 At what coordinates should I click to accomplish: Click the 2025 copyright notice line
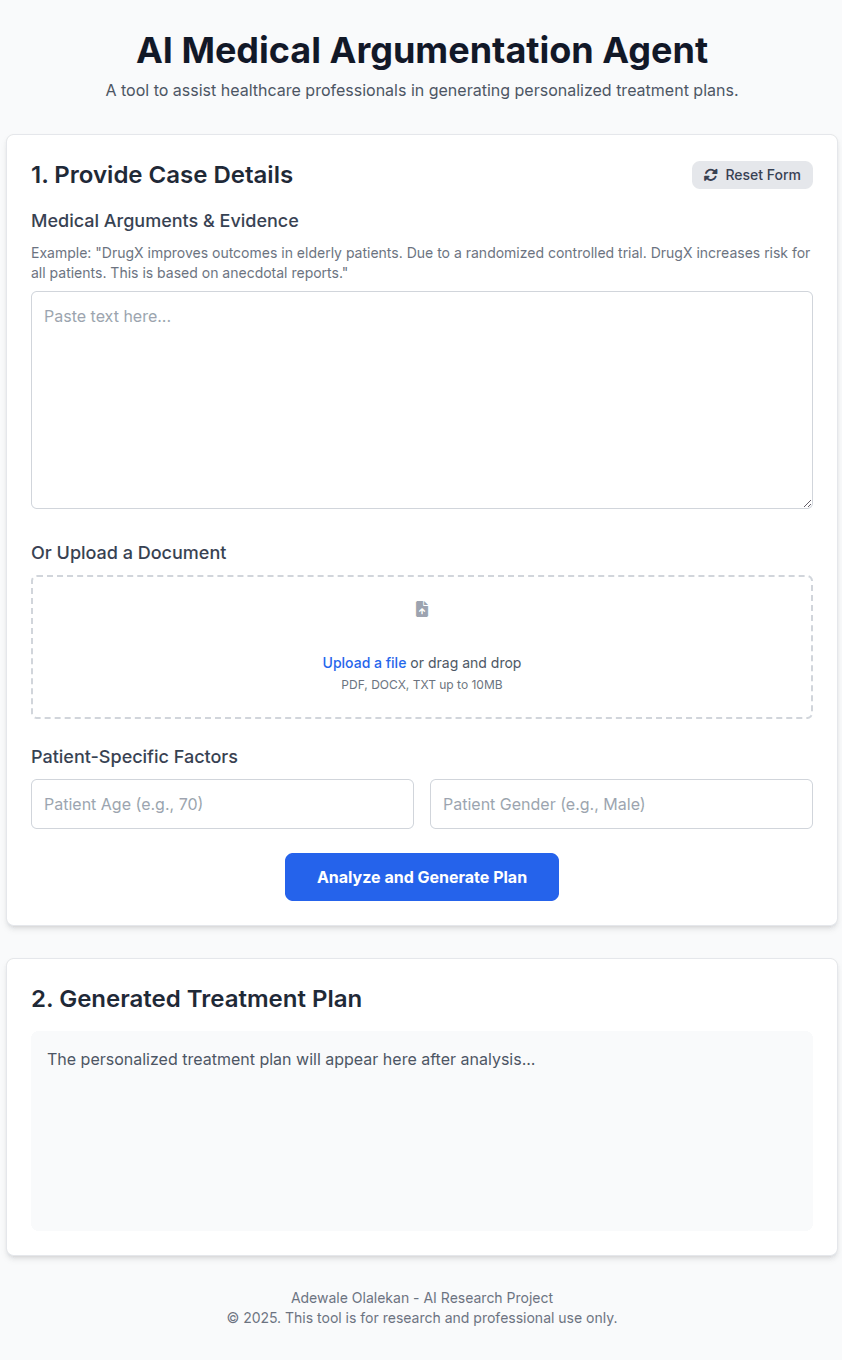click(x=422, y=1318)
